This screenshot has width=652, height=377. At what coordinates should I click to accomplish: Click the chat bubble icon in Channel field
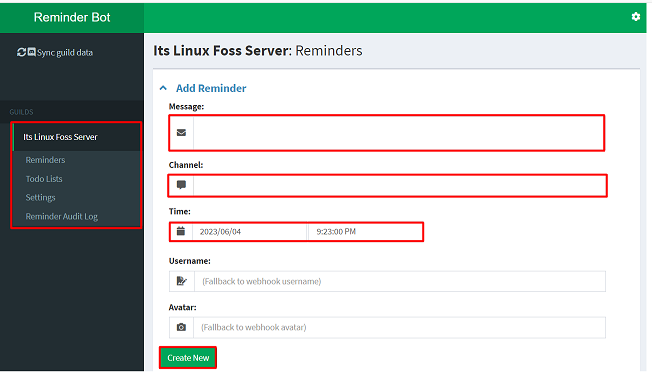(181, 185)
